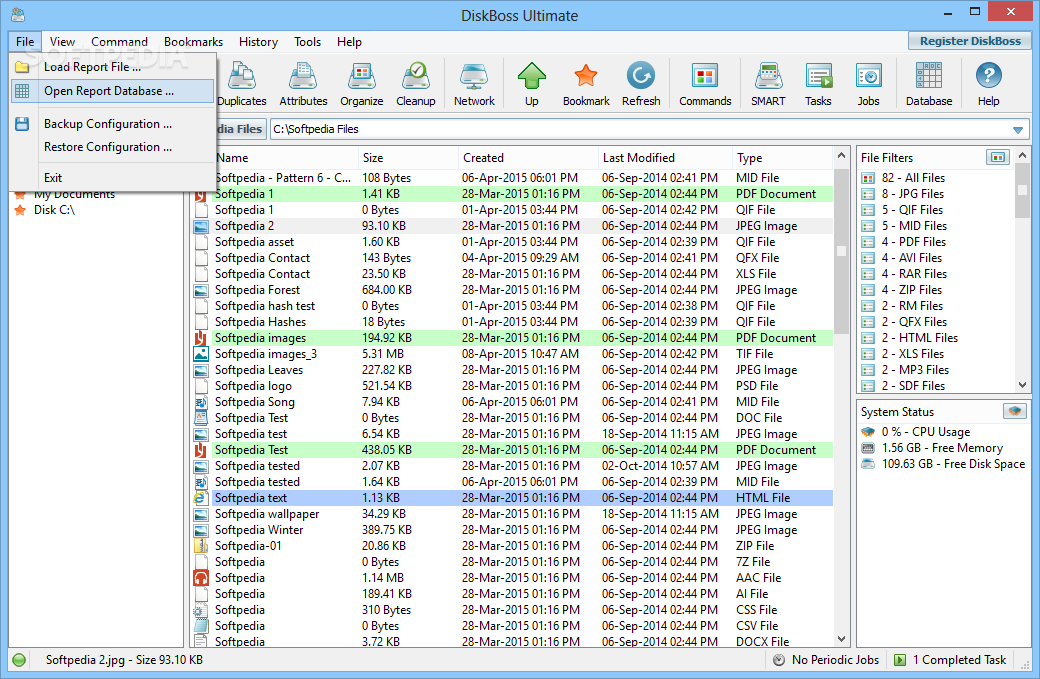Viewport: 1040px width, 679px height.
Task: Open the Help toolbar item
Action: pos(988,84)
